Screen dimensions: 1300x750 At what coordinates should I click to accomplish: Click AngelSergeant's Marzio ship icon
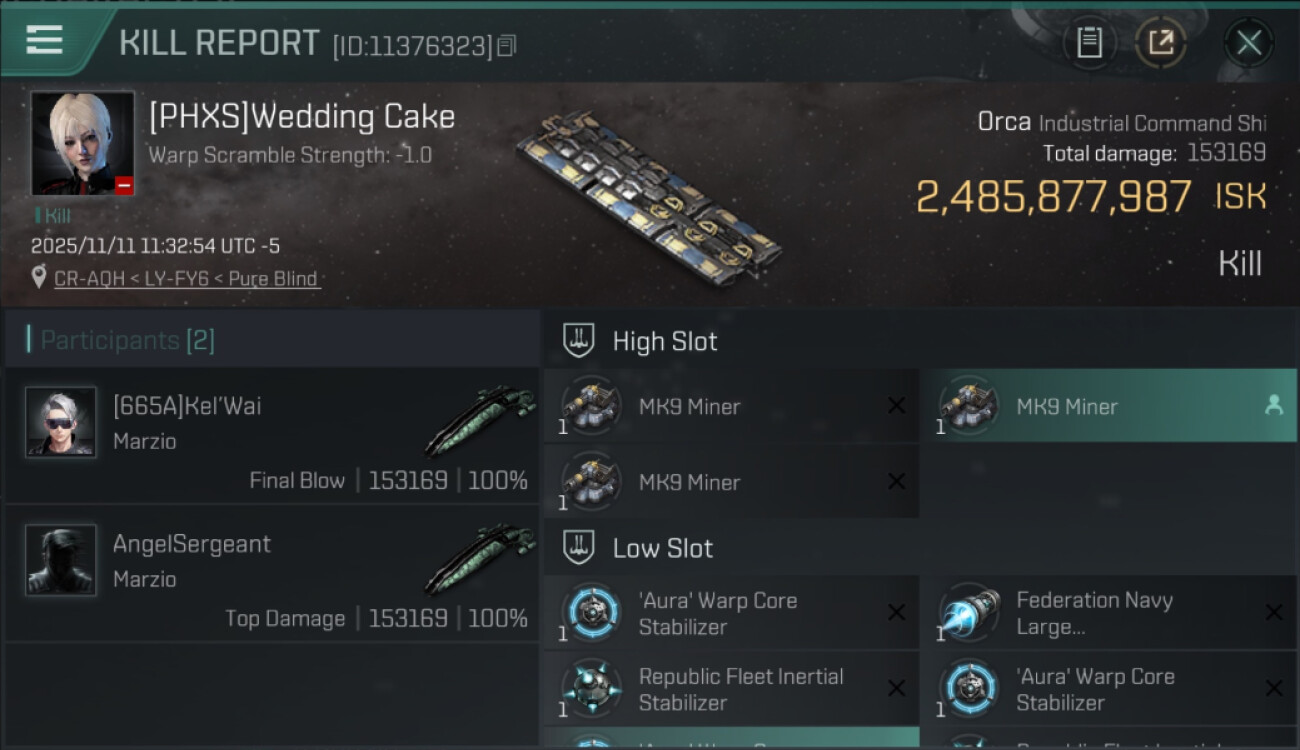point(480,559)
